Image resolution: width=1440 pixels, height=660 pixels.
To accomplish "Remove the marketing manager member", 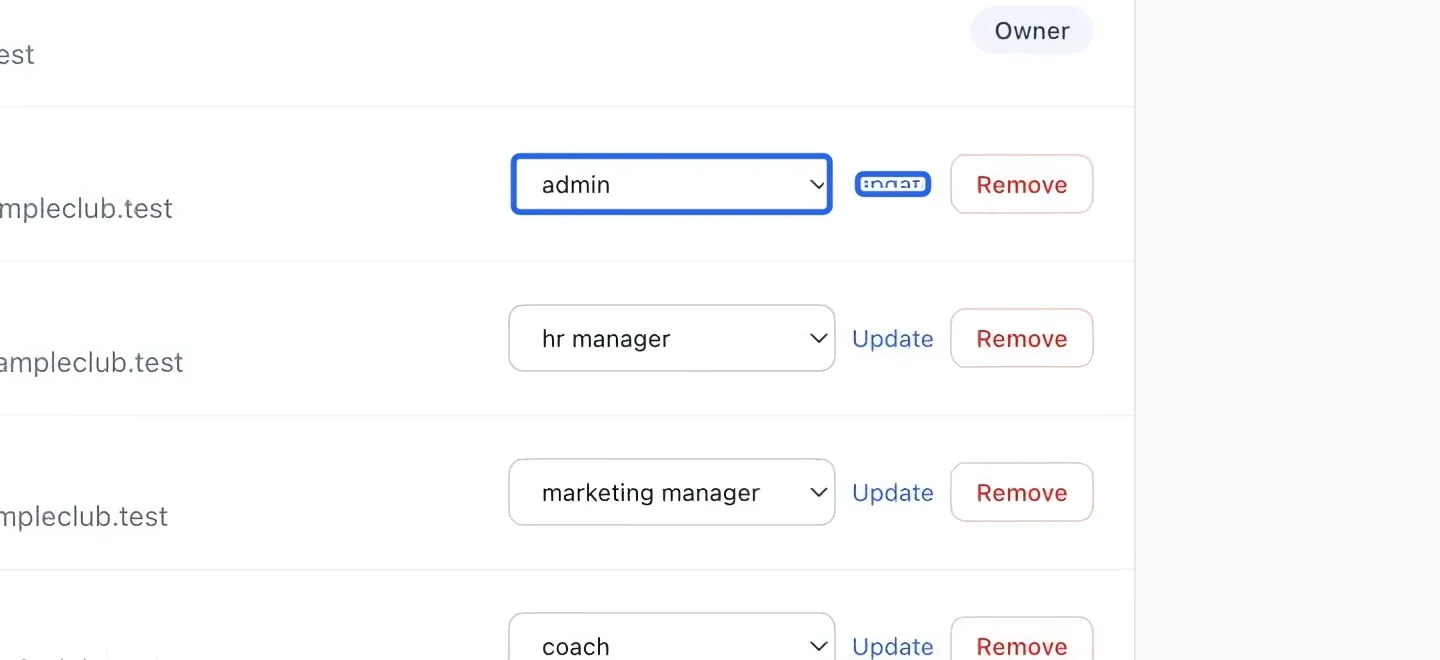I will click(1021, 492).
